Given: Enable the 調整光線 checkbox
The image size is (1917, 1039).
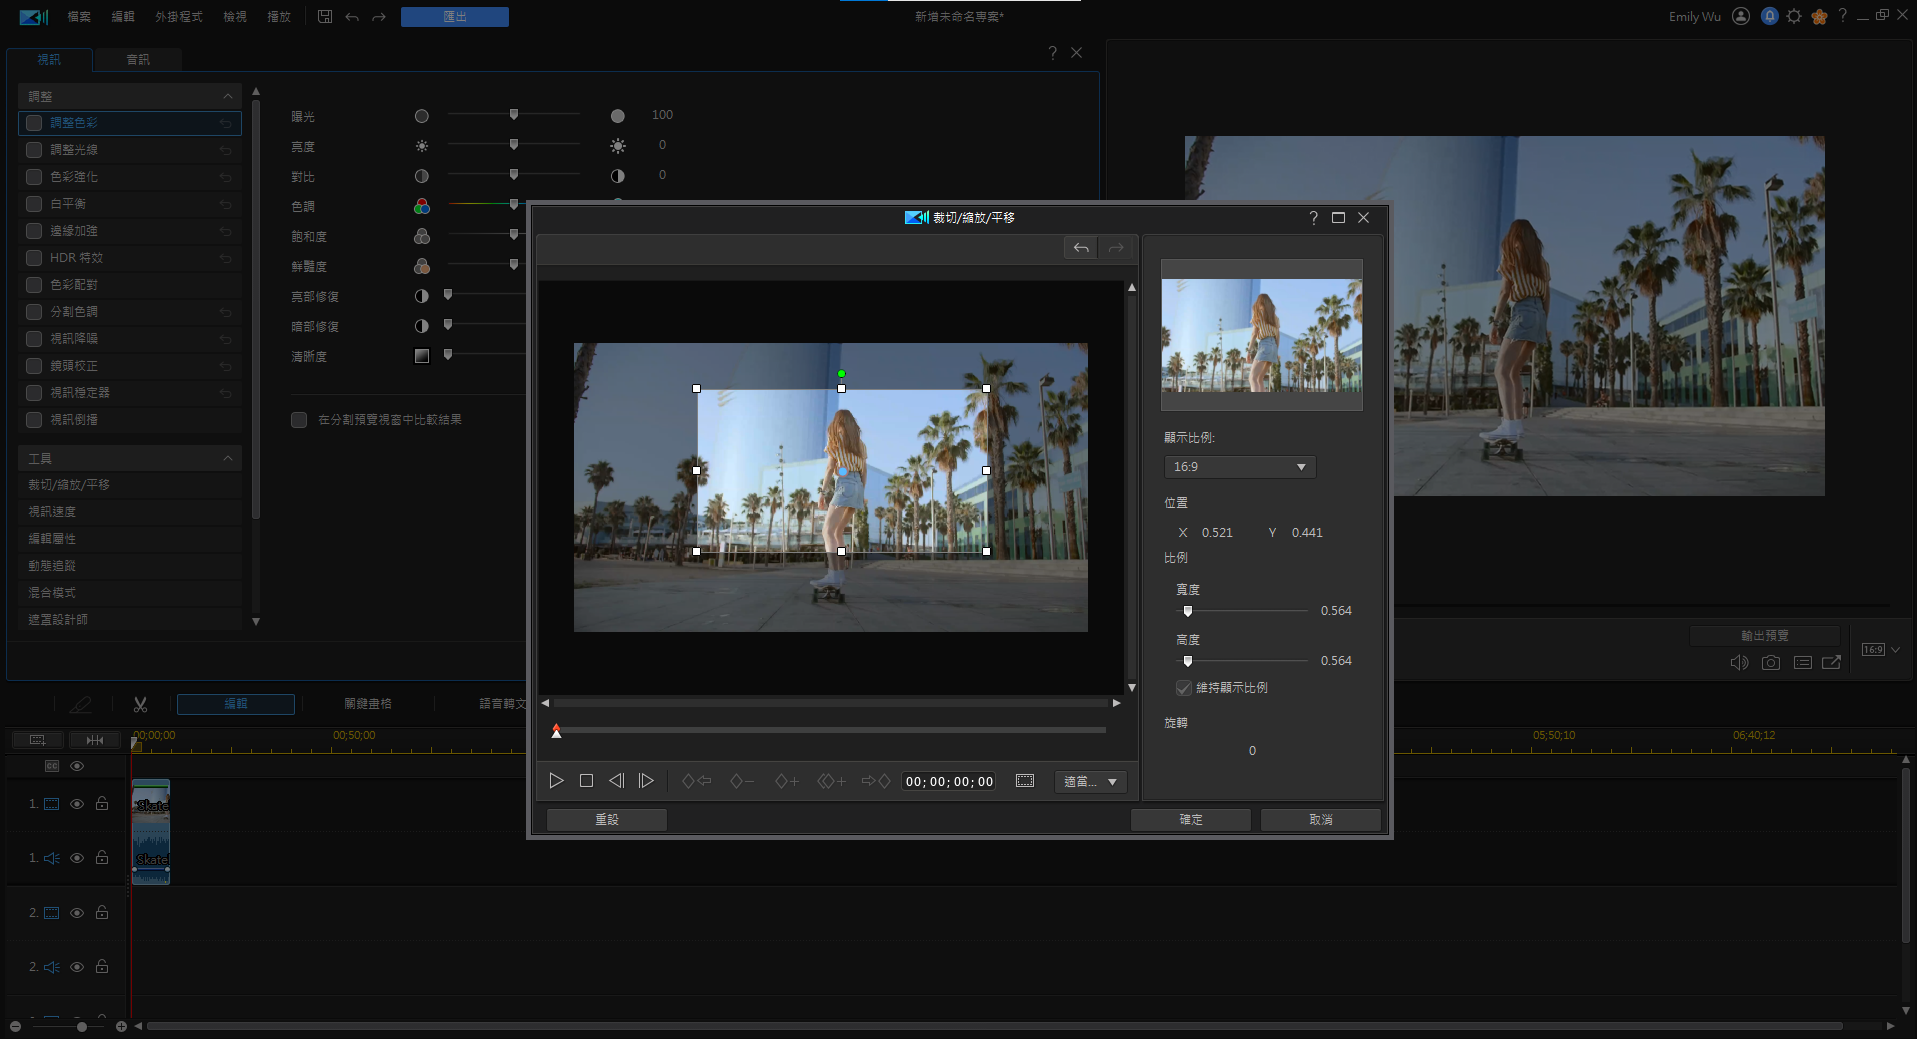Looking at the screenshot, I should 34,150.
